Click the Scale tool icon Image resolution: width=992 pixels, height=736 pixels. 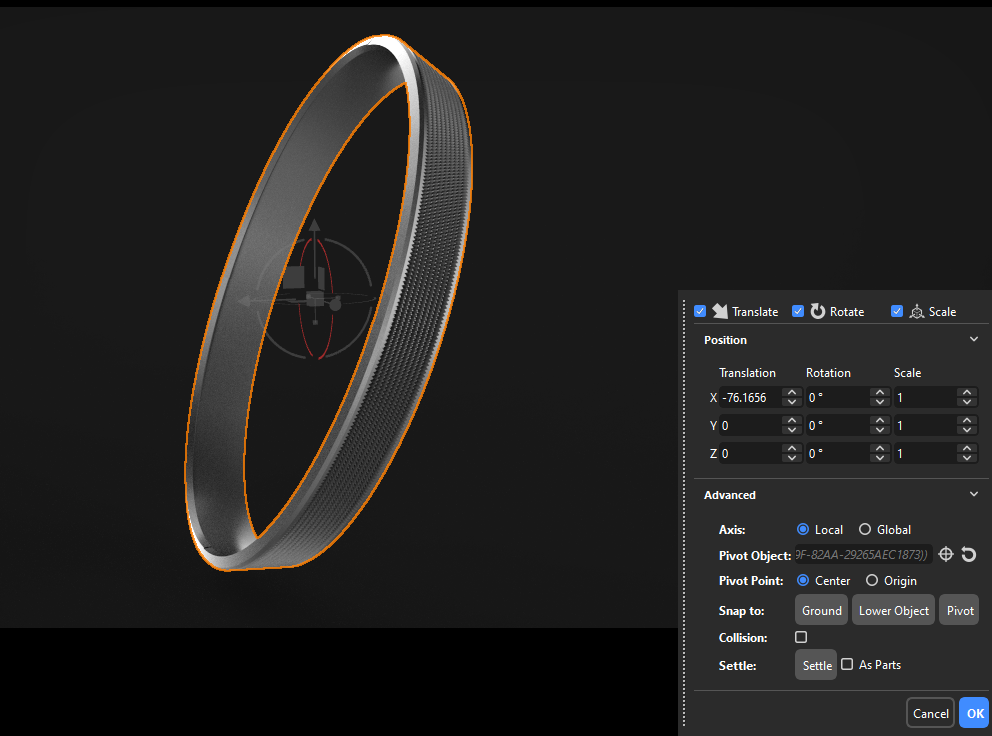pos(917,311)
